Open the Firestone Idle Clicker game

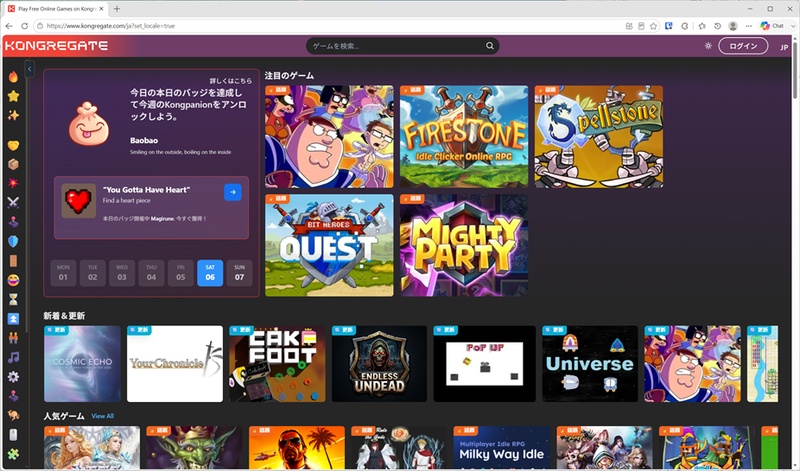464,136
